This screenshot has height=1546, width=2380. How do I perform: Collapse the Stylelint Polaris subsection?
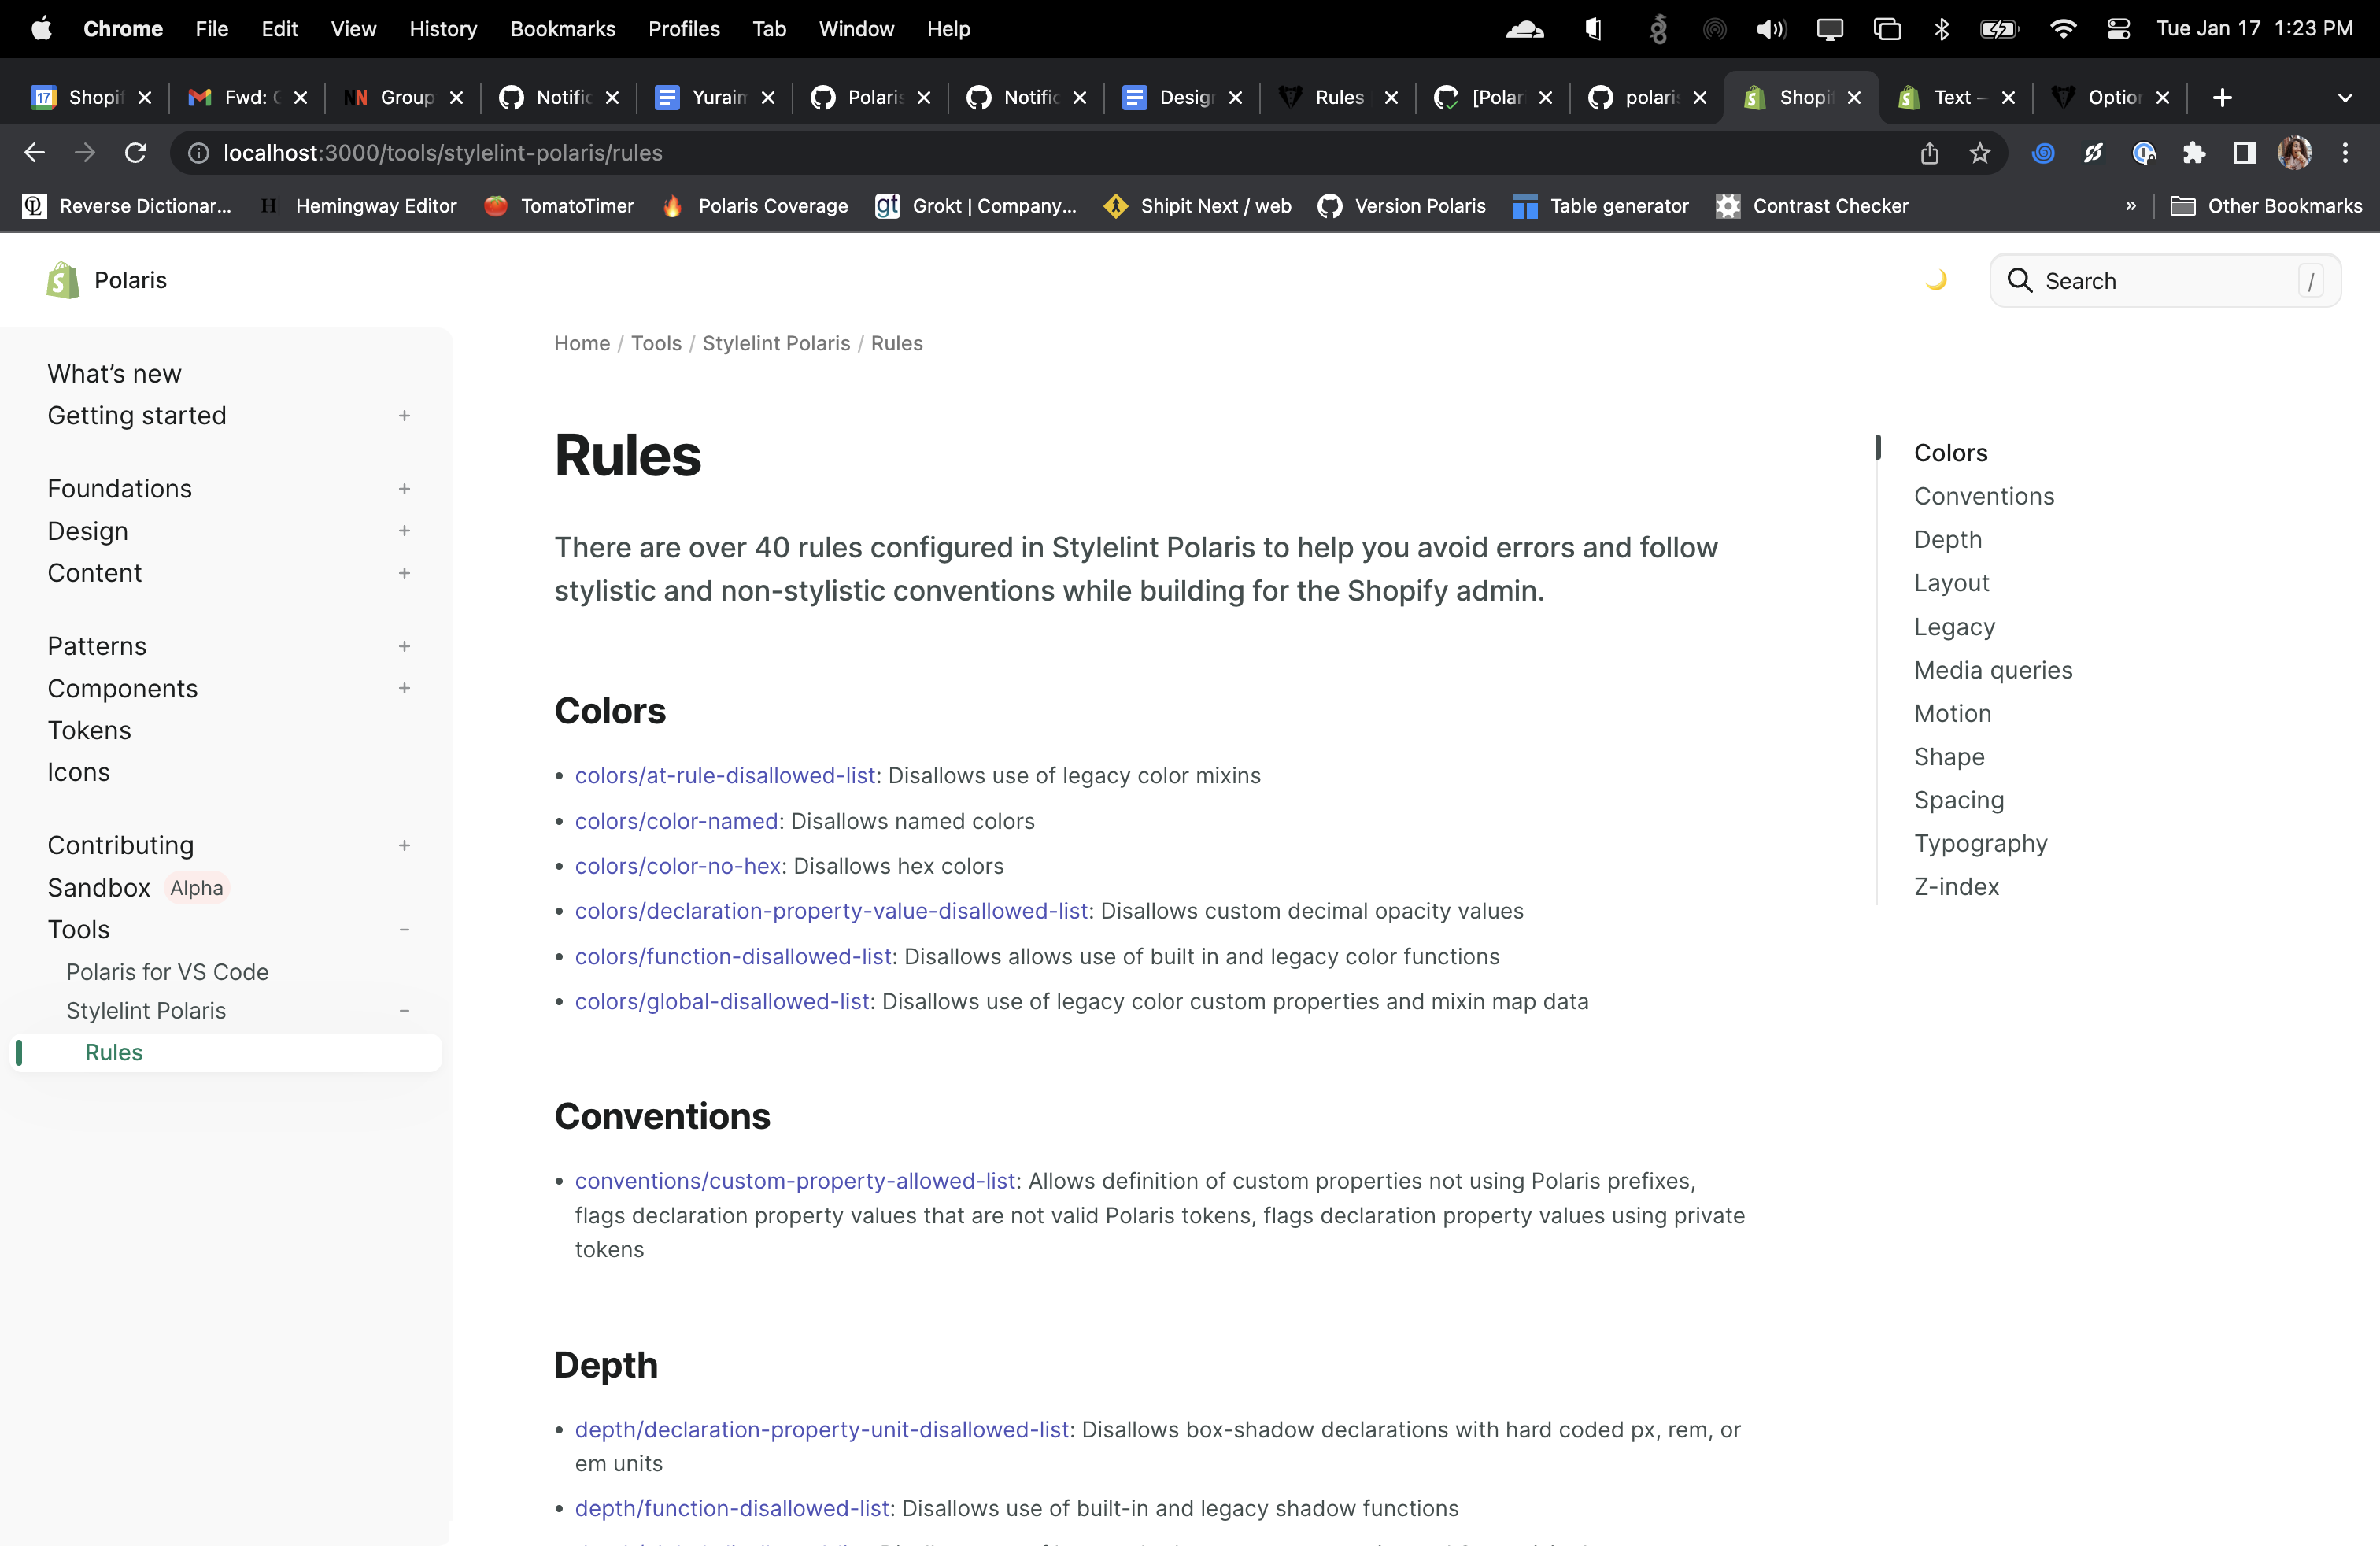tap(404, 1011)
